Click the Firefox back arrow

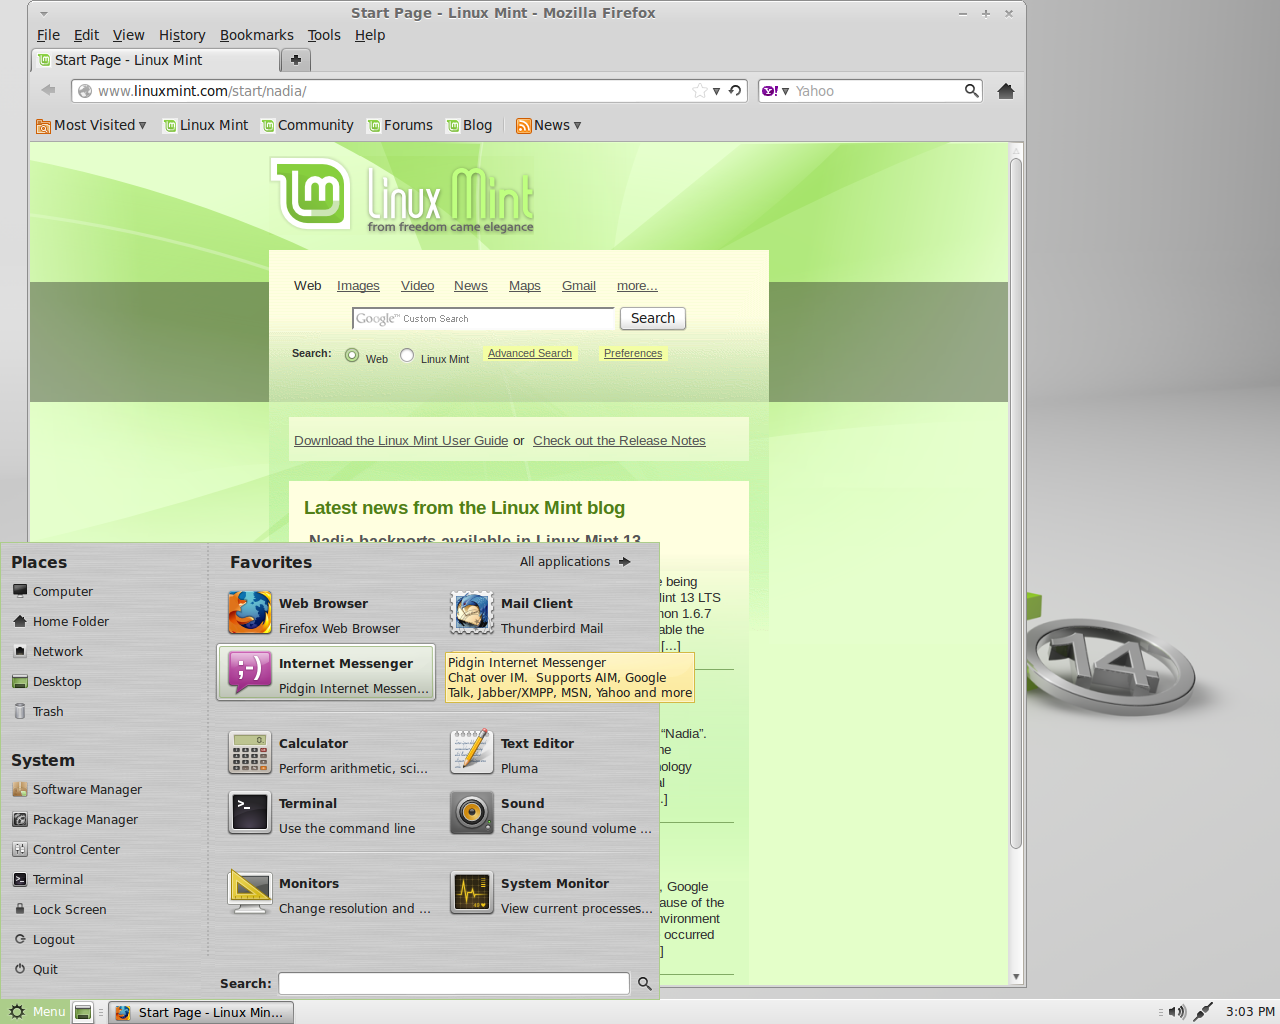(48, 90)
